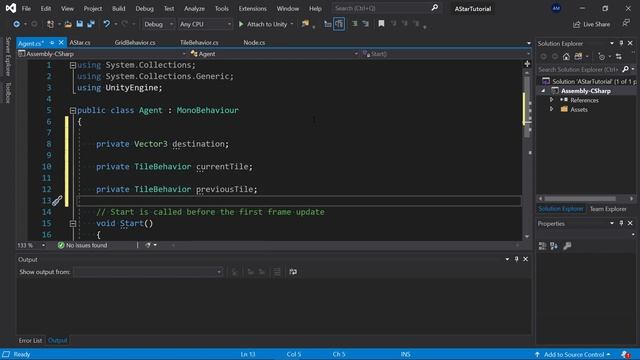Image resolution: width=640 pixels, height=360 pixels.
Task: Click the notifications icon in status bar
Action: [626, 354]
